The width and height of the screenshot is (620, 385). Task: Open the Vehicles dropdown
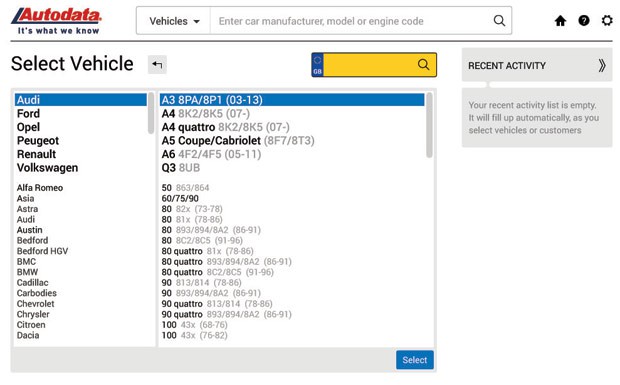coord(174,21)
